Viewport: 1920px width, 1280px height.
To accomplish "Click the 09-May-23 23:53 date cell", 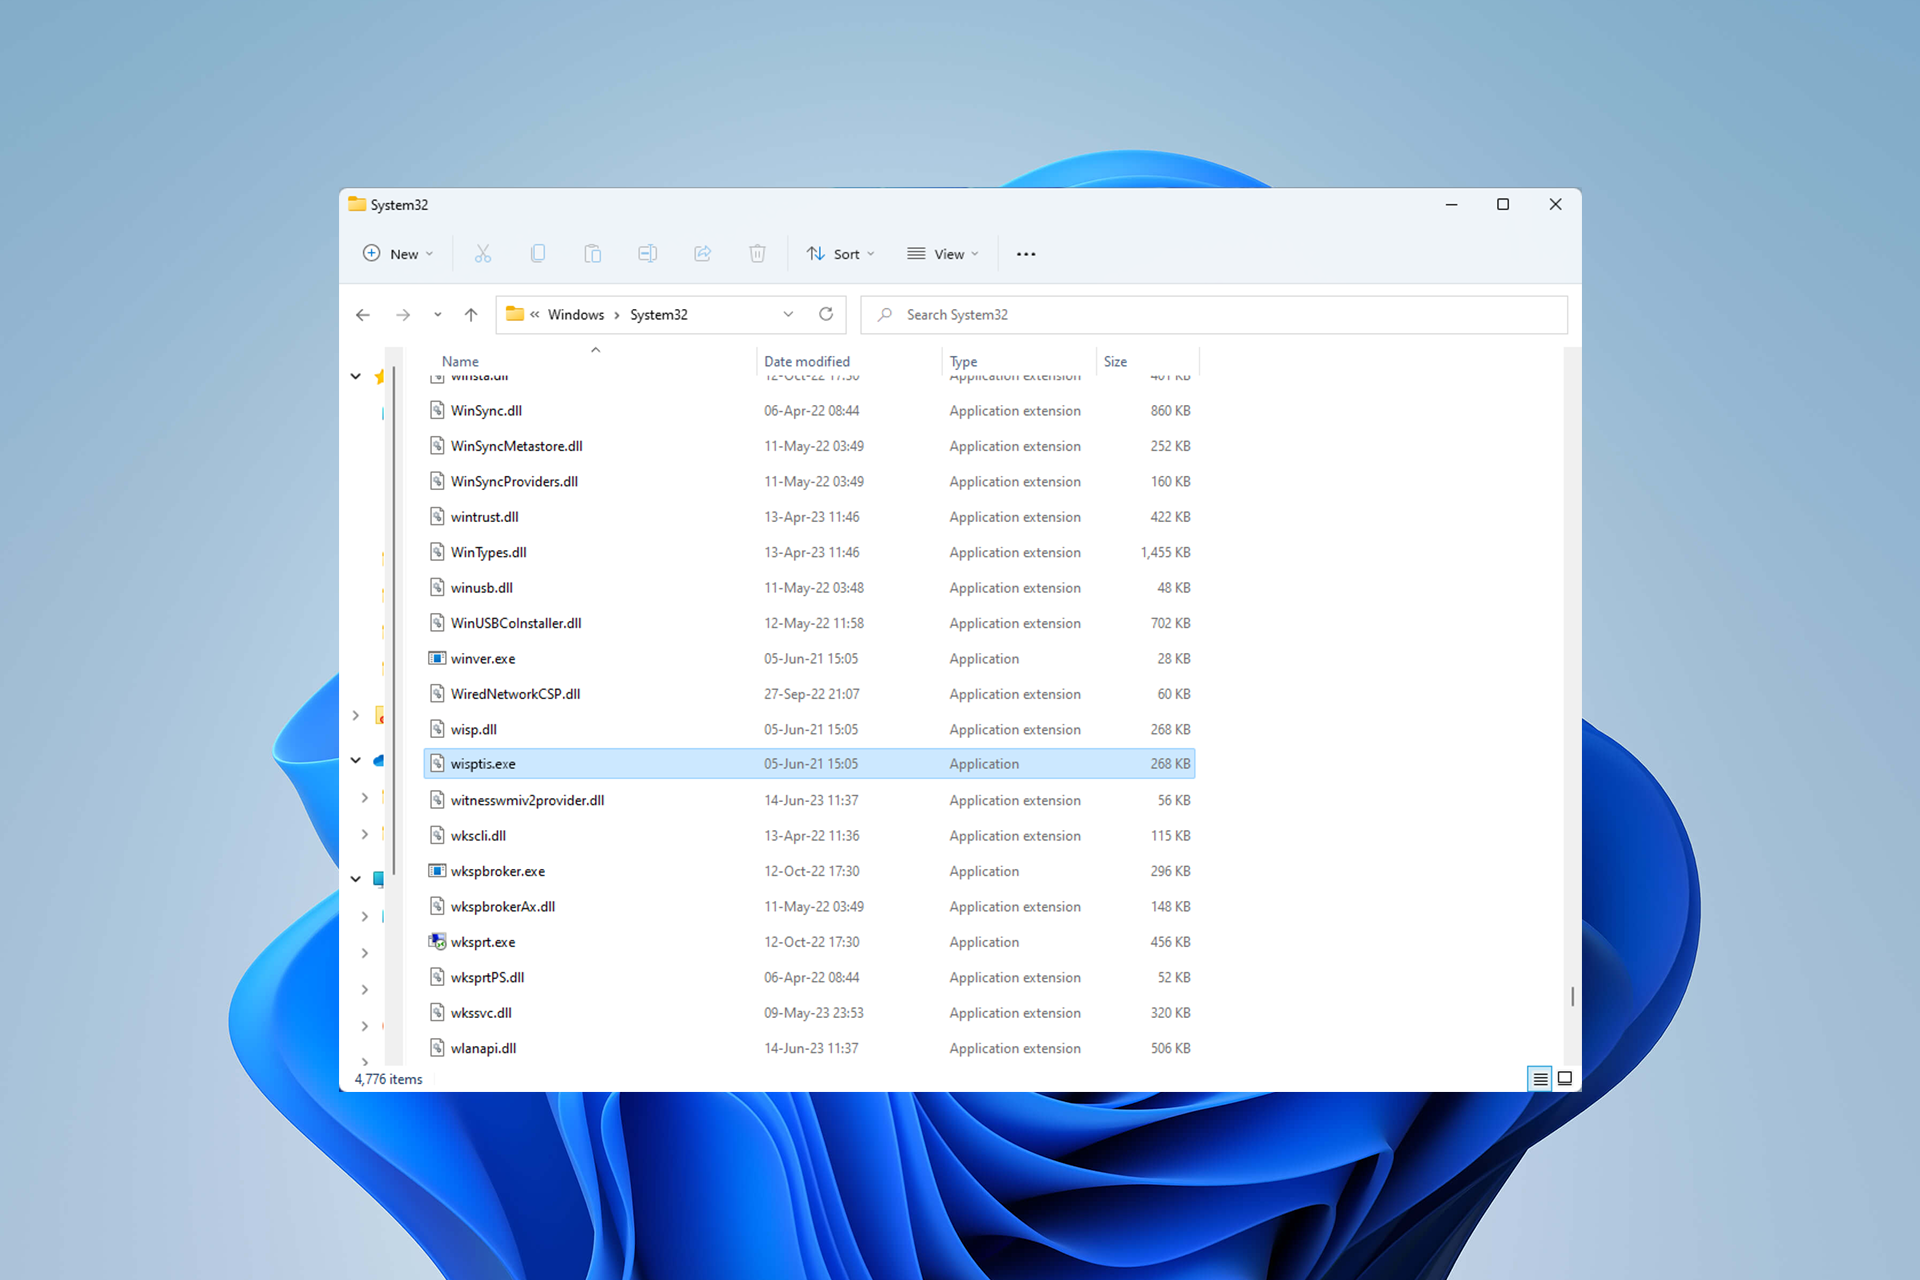I will [x=814, y=1013].
